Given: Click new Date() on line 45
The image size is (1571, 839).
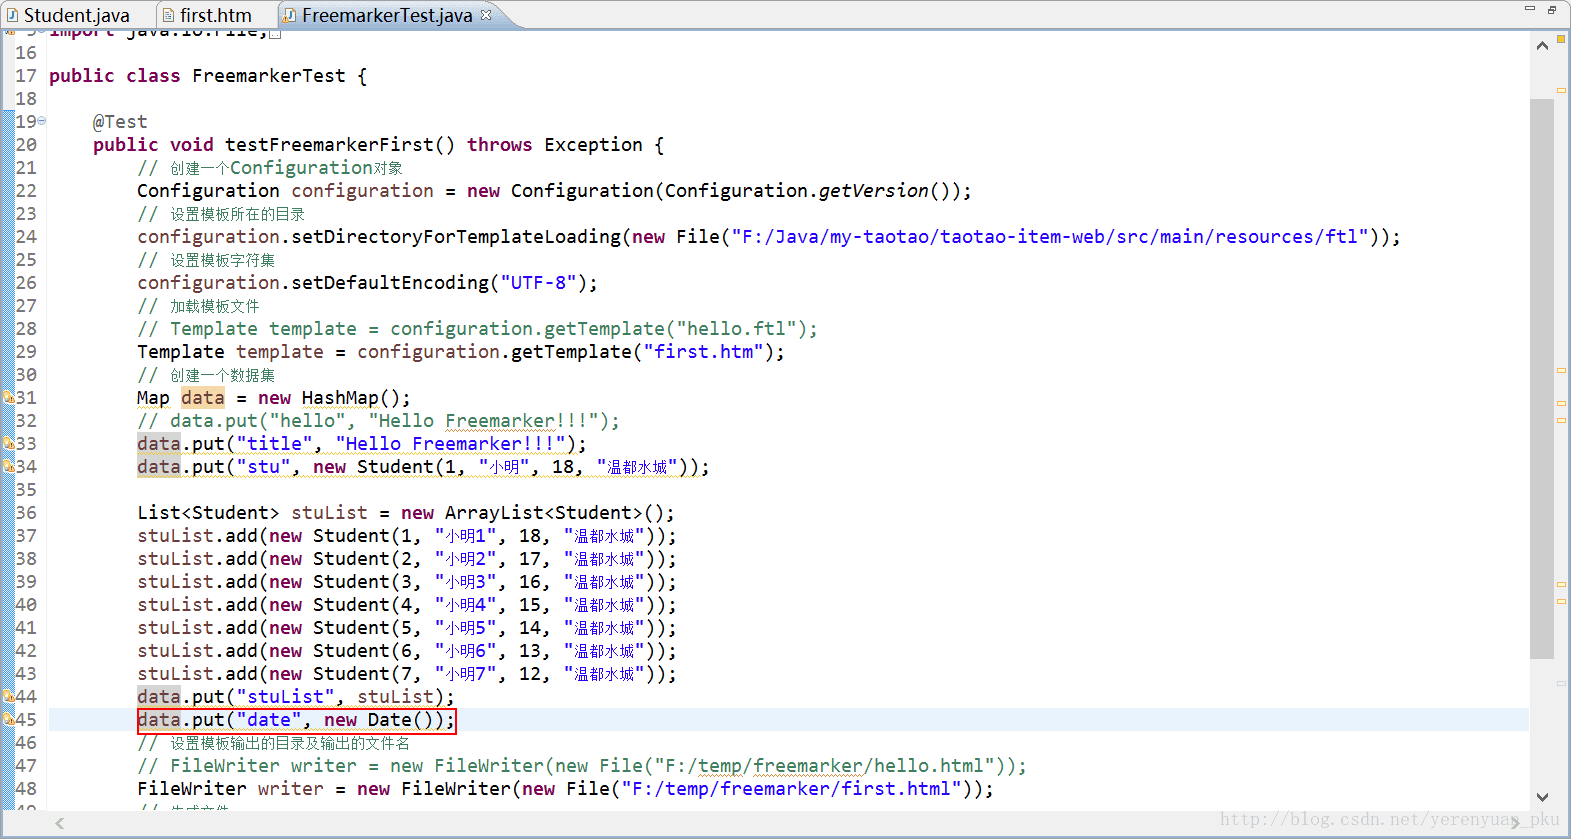Looking at the screenshot, I should tap(378, 720).
